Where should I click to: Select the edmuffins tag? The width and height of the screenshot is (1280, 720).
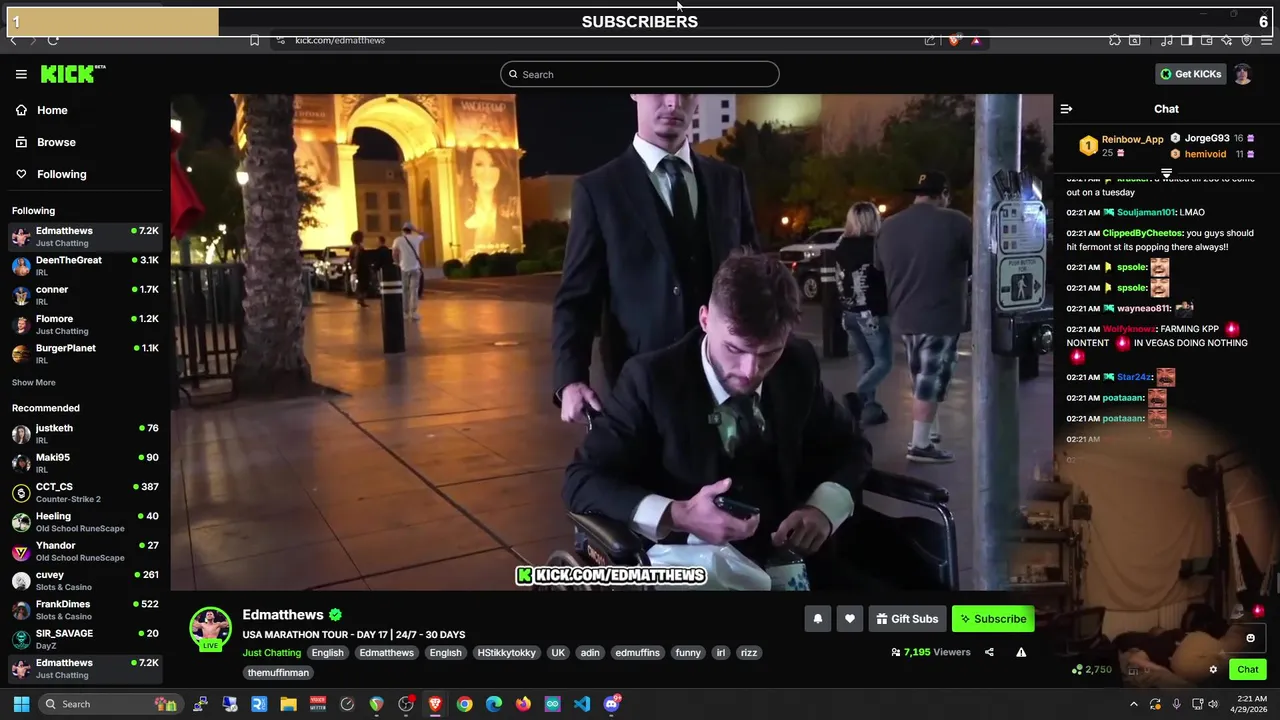coord(637,652)
